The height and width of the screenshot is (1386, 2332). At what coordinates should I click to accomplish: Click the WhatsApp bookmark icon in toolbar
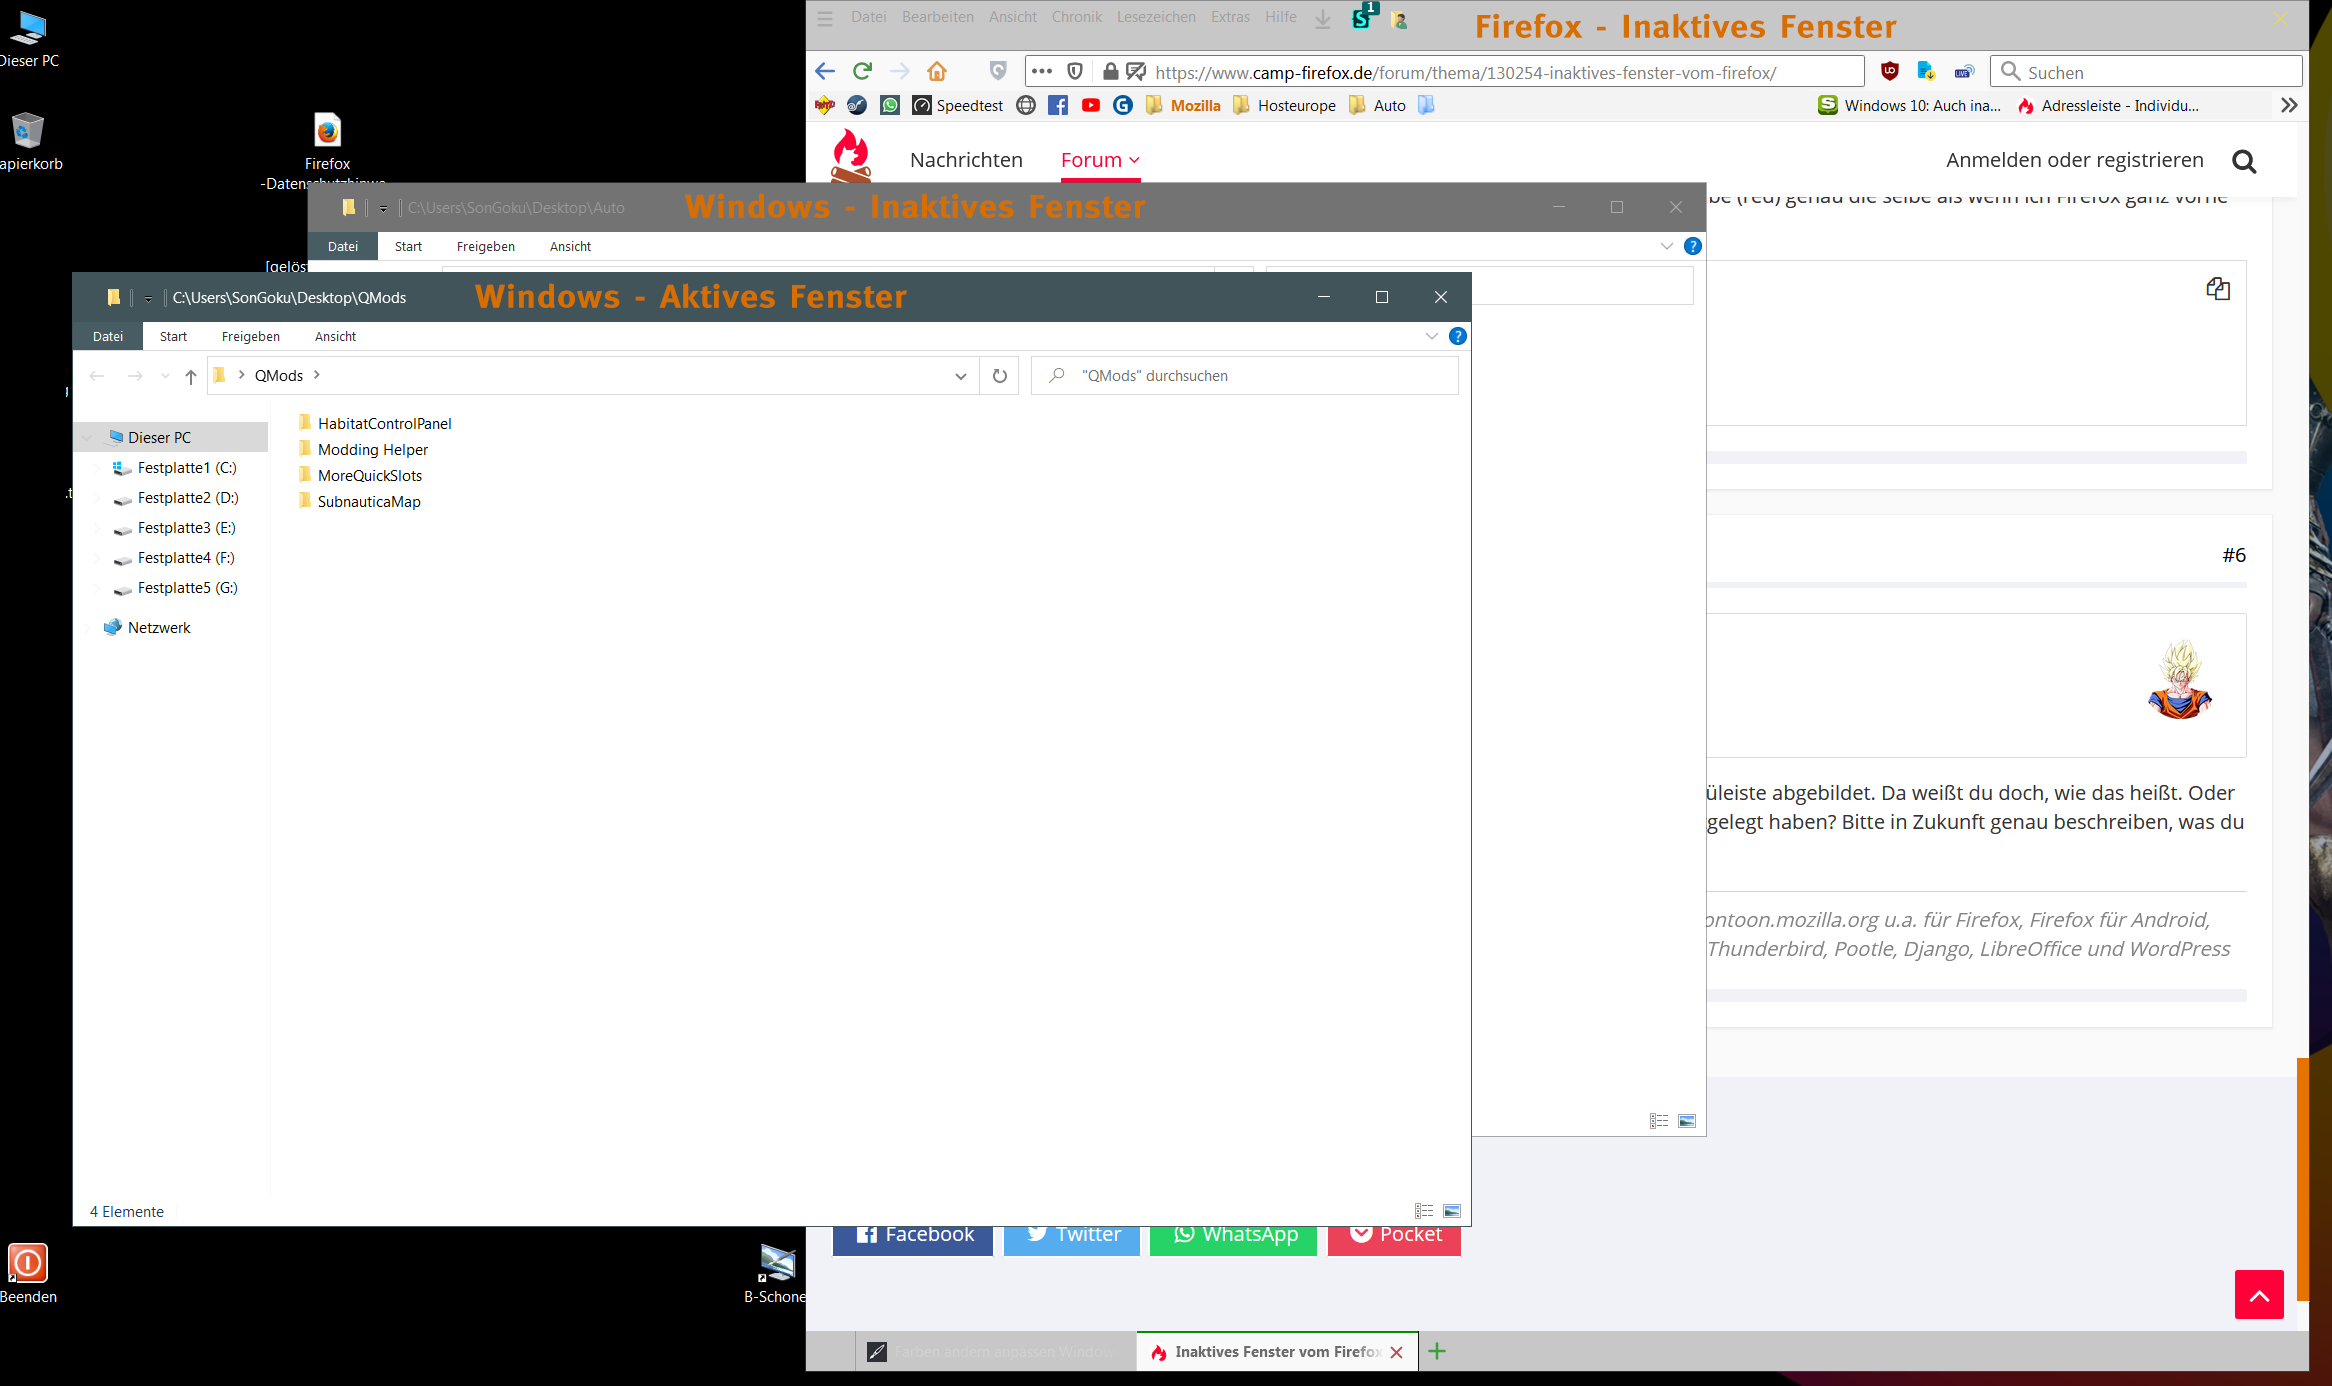[x=890, y=105]
